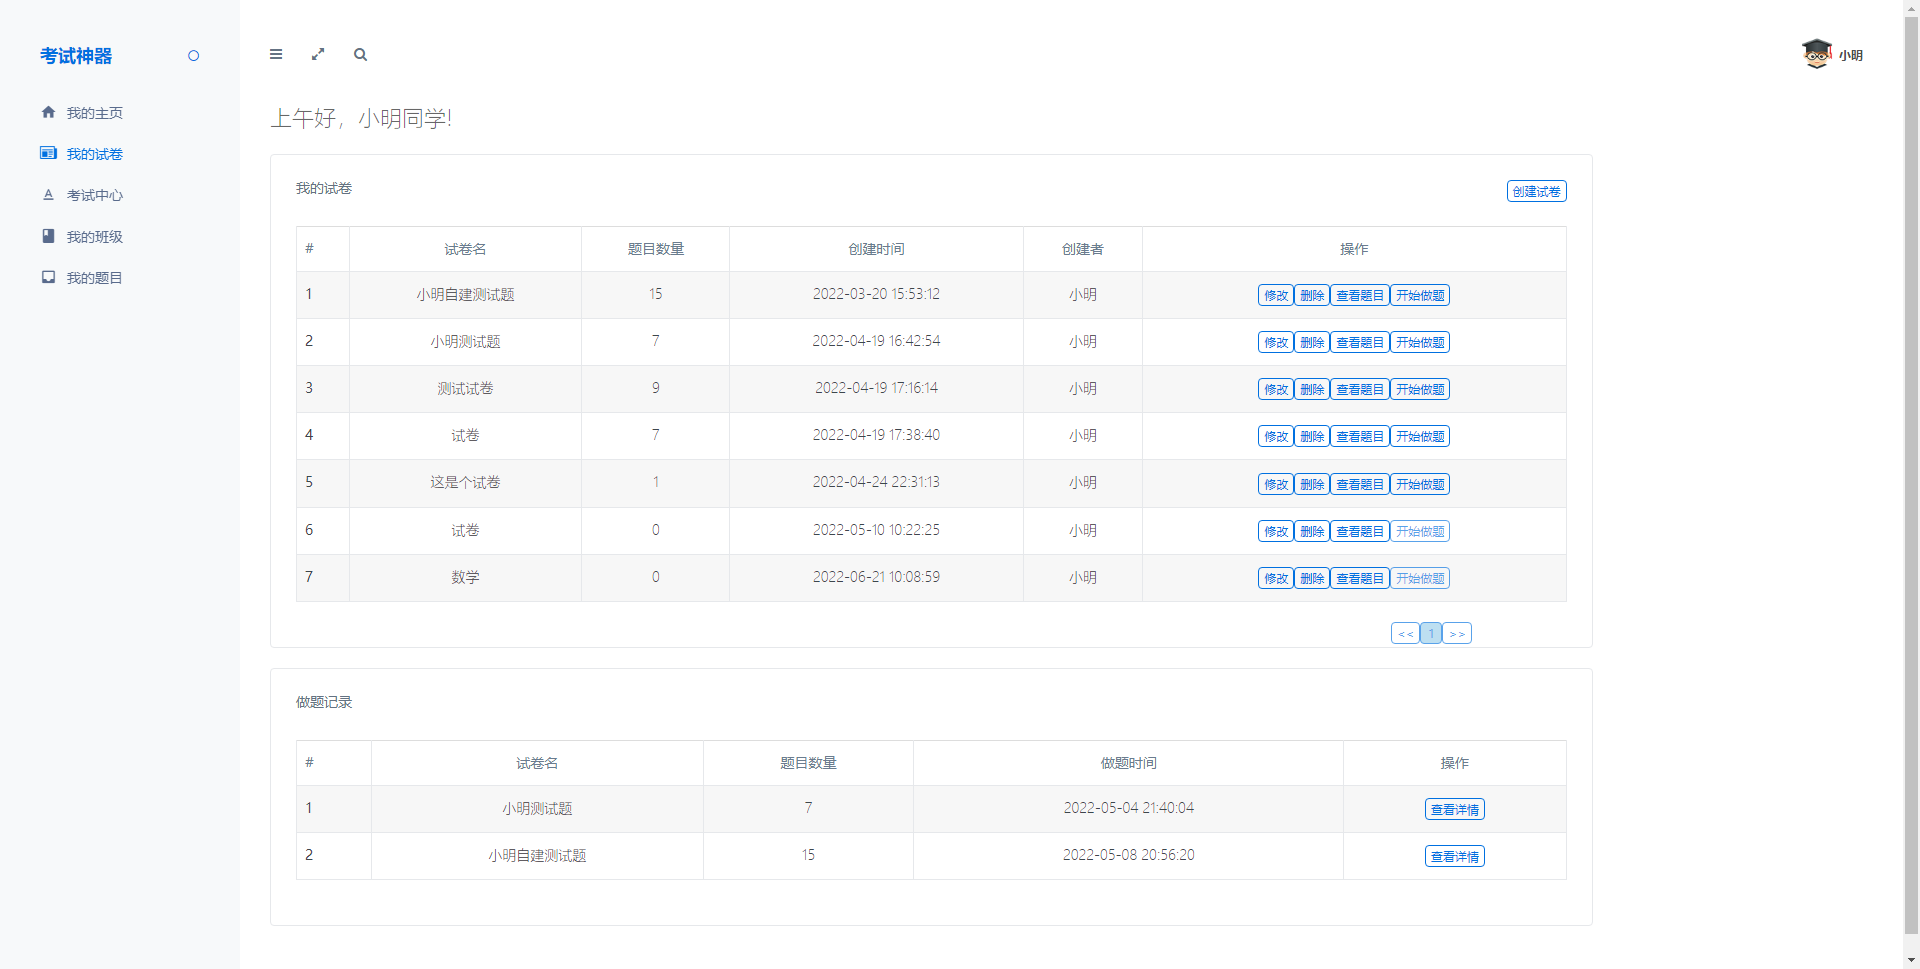Open the 小明 user avatar
Viewport: 1920px width, 969px height.
click(1817, 54)
